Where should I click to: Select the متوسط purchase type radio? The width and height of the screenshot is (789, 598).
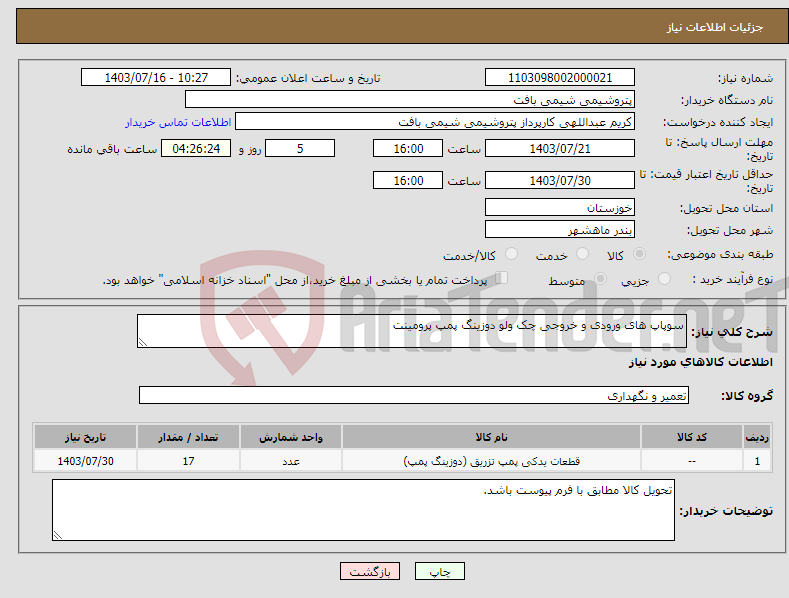(600, 278)
